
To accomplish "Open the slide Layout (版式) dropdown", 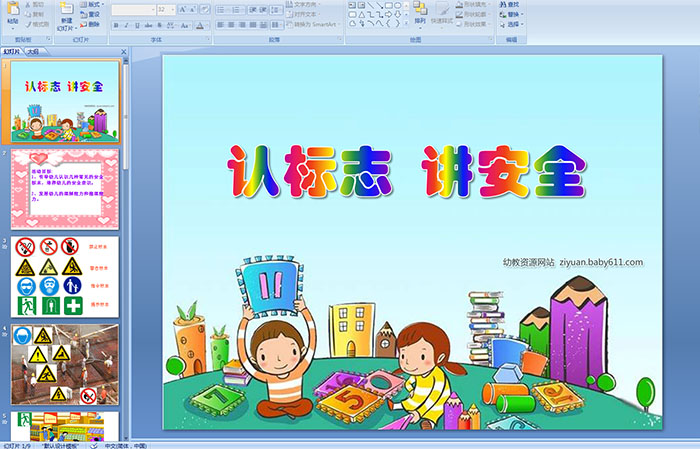I will (92, 4).
